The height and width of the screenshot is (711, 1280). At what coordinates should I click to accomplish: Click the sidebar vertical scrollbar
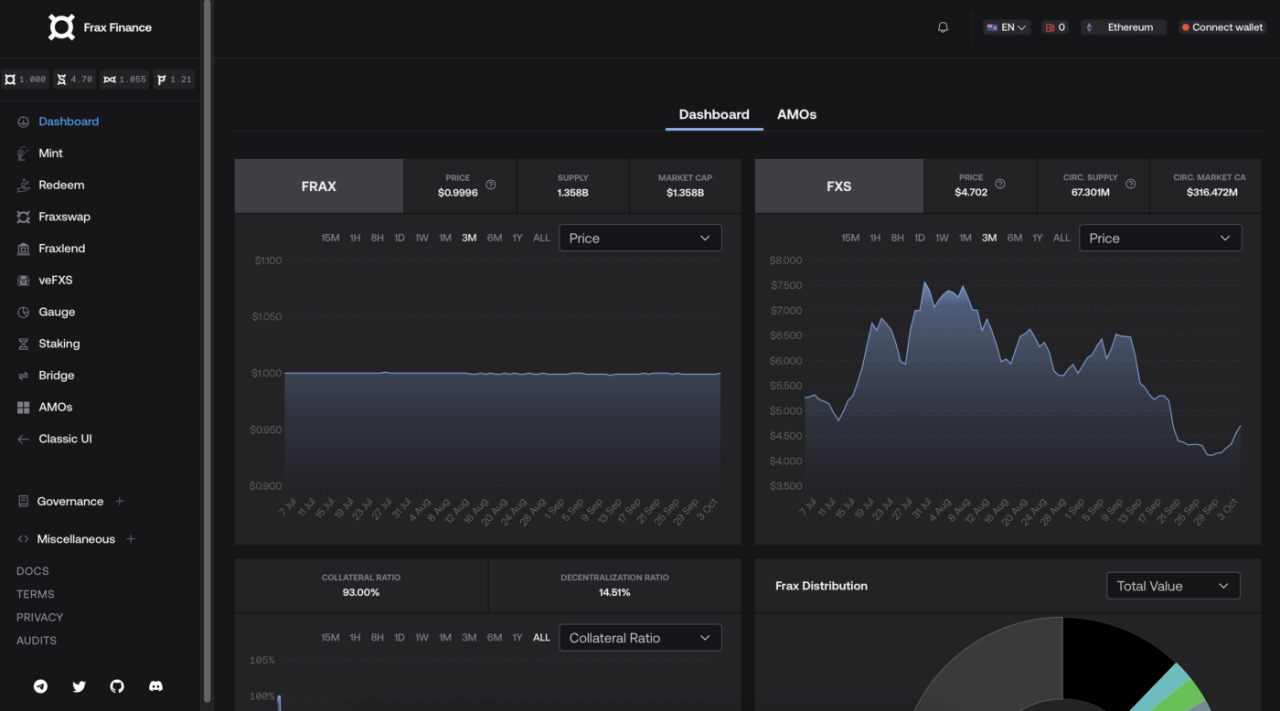point(207,350)
